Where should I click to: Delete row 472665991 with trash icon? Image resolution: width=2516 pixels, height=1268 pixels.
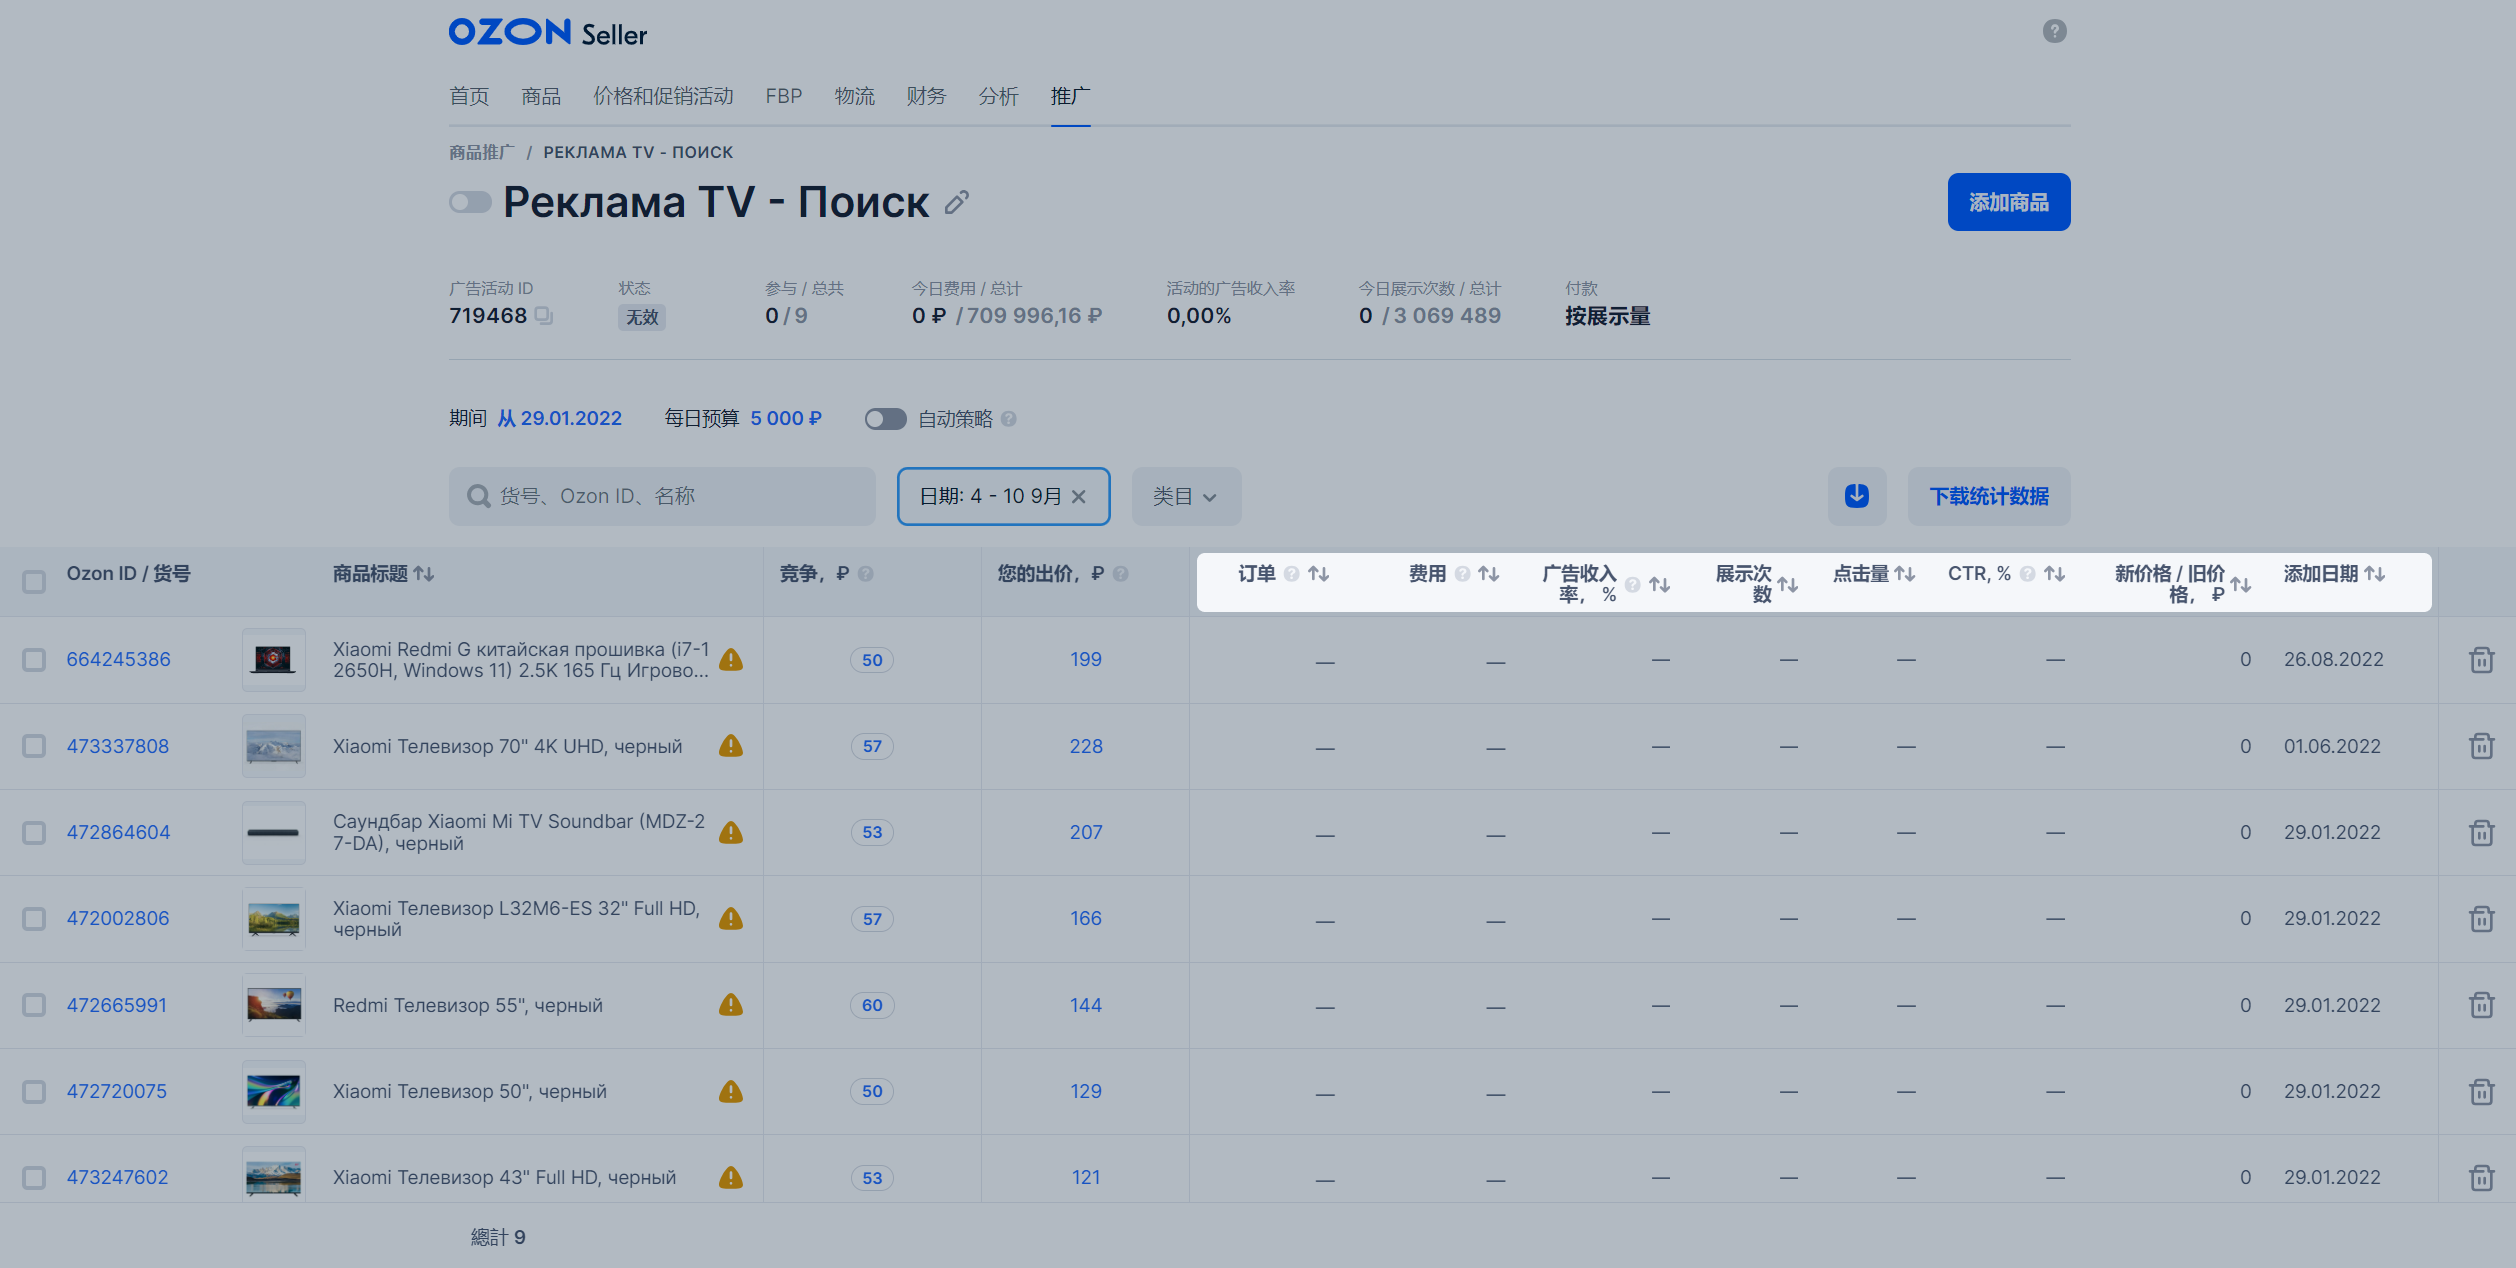pyautogui.click(x=2481, y=1005)
